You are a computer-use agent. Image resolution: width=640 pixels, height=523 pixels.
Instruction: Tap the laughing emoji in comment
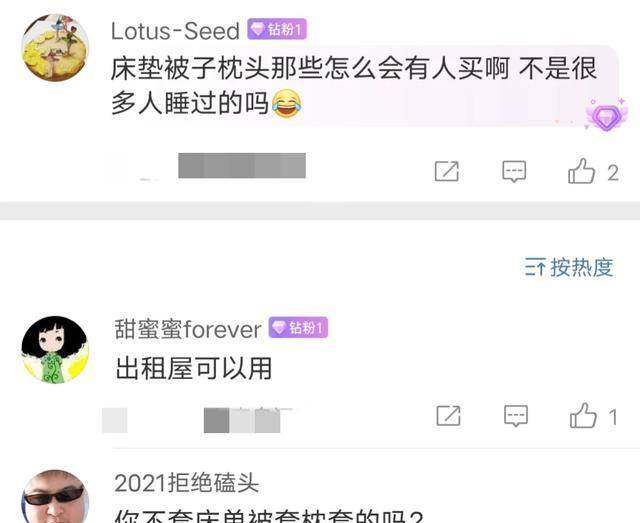(x=287, y=104)
